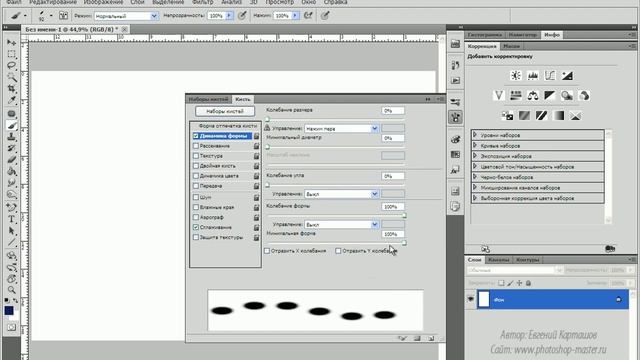This screenshot has width=640, height=360.
Task: Select the Lasso tool
Action: tap(11, 66)
